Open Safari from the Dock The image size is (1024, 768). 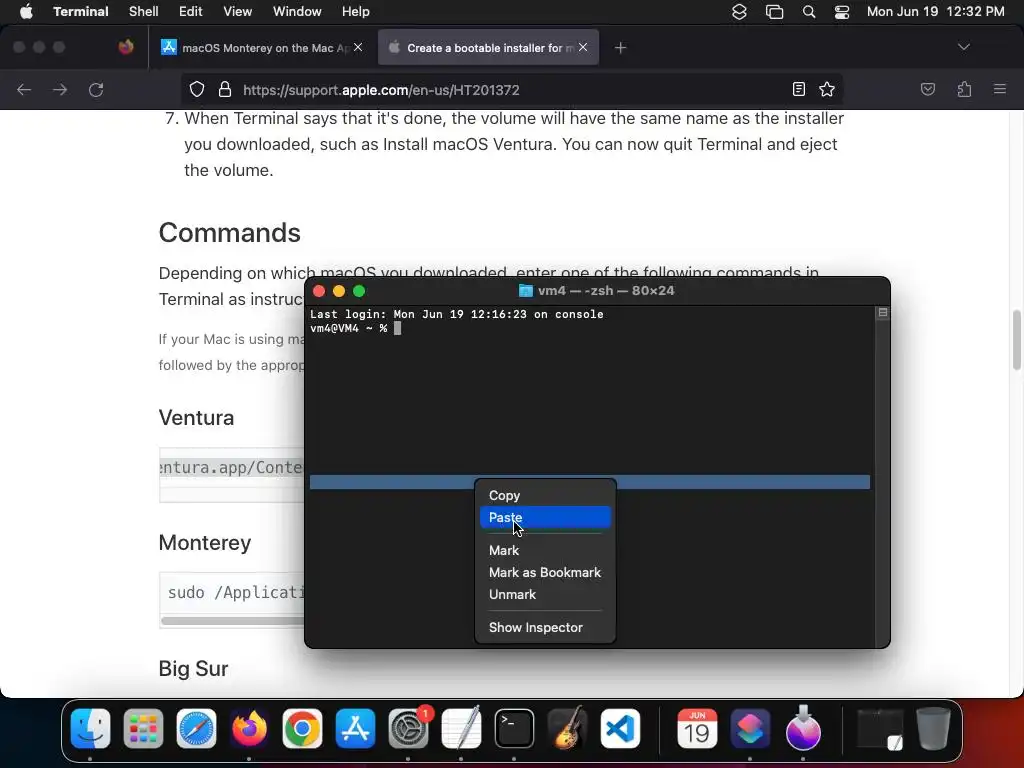pos(196,728)
